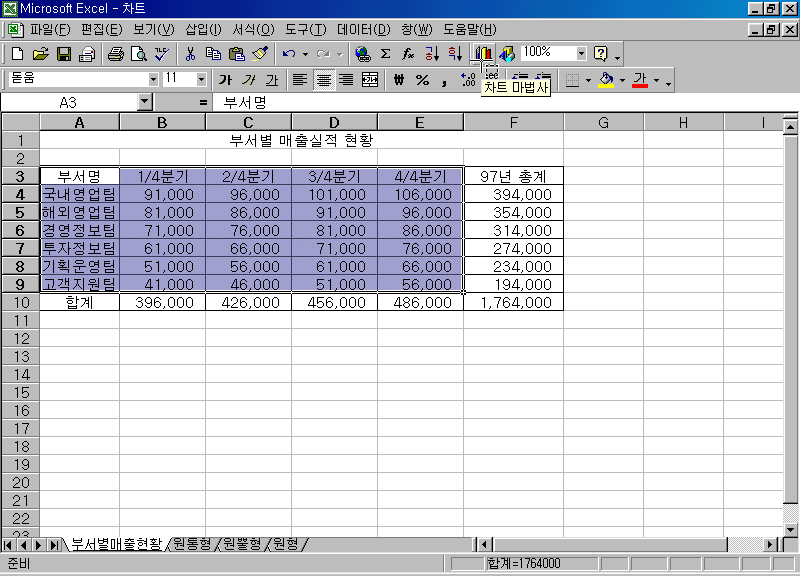Open the fill color dropdown arrow
Screen dimensions: 800x576
click(622, 81)
